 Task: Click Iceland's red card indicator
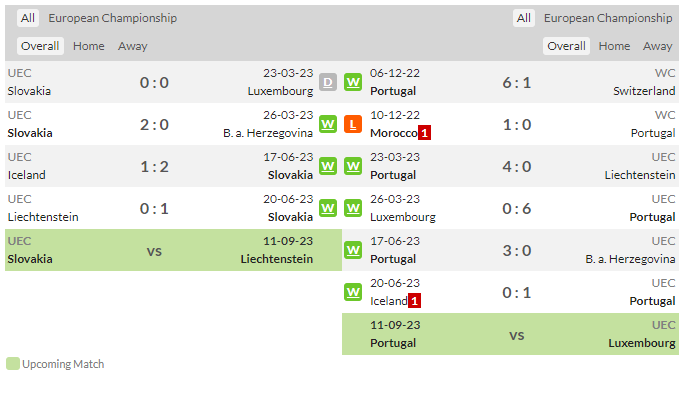pos(414,301)
